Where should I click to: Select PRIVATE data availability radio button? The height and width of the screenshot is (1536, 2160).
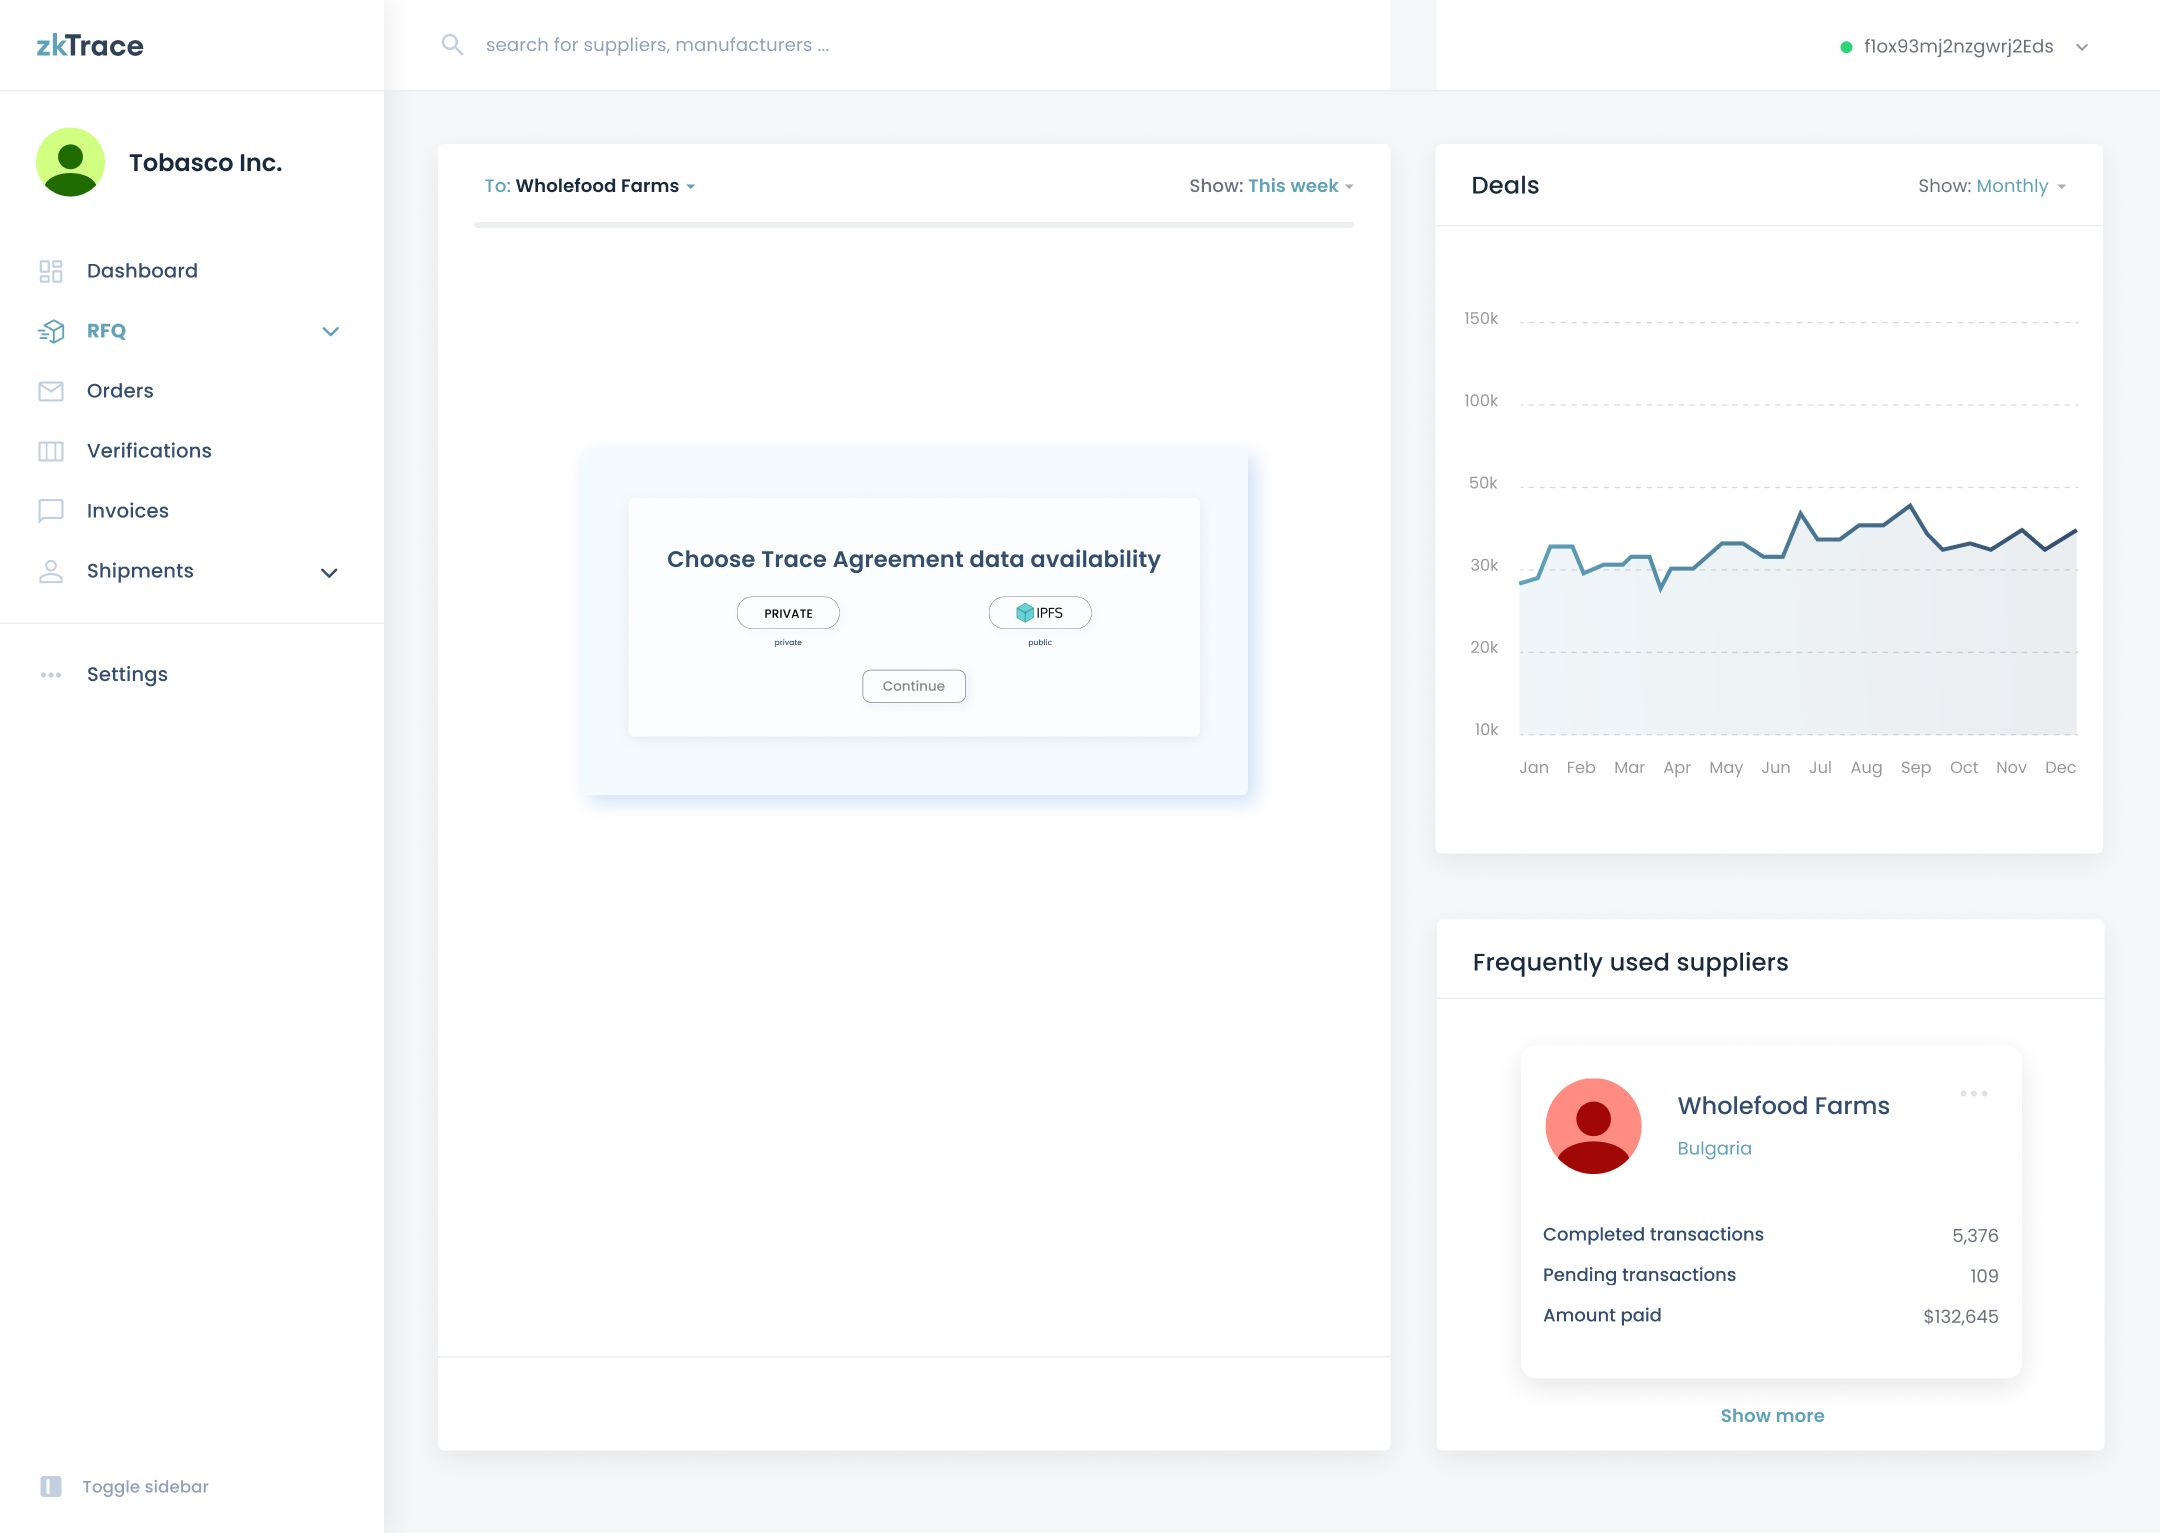tap(788, 612)
